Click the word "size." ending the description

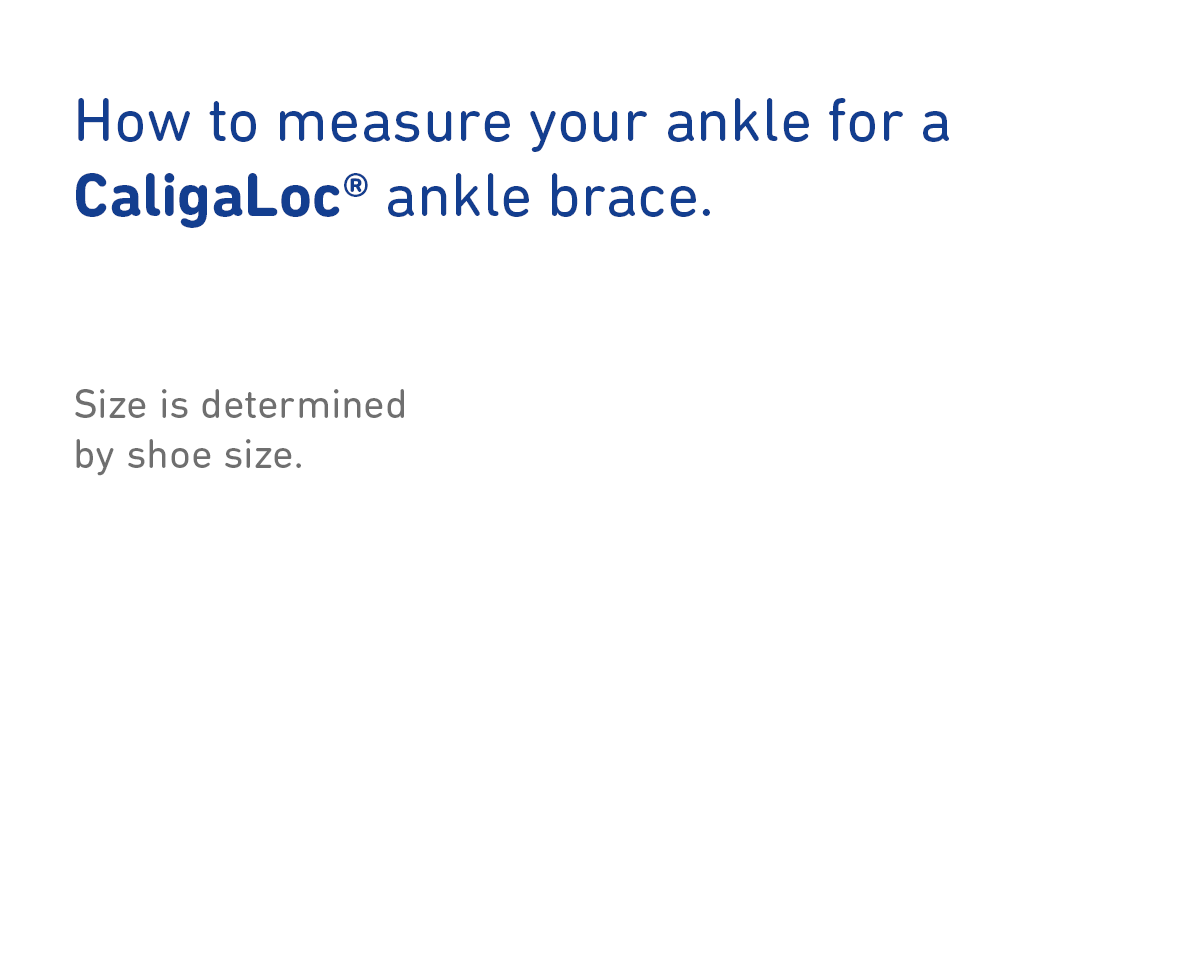[263, 456]
